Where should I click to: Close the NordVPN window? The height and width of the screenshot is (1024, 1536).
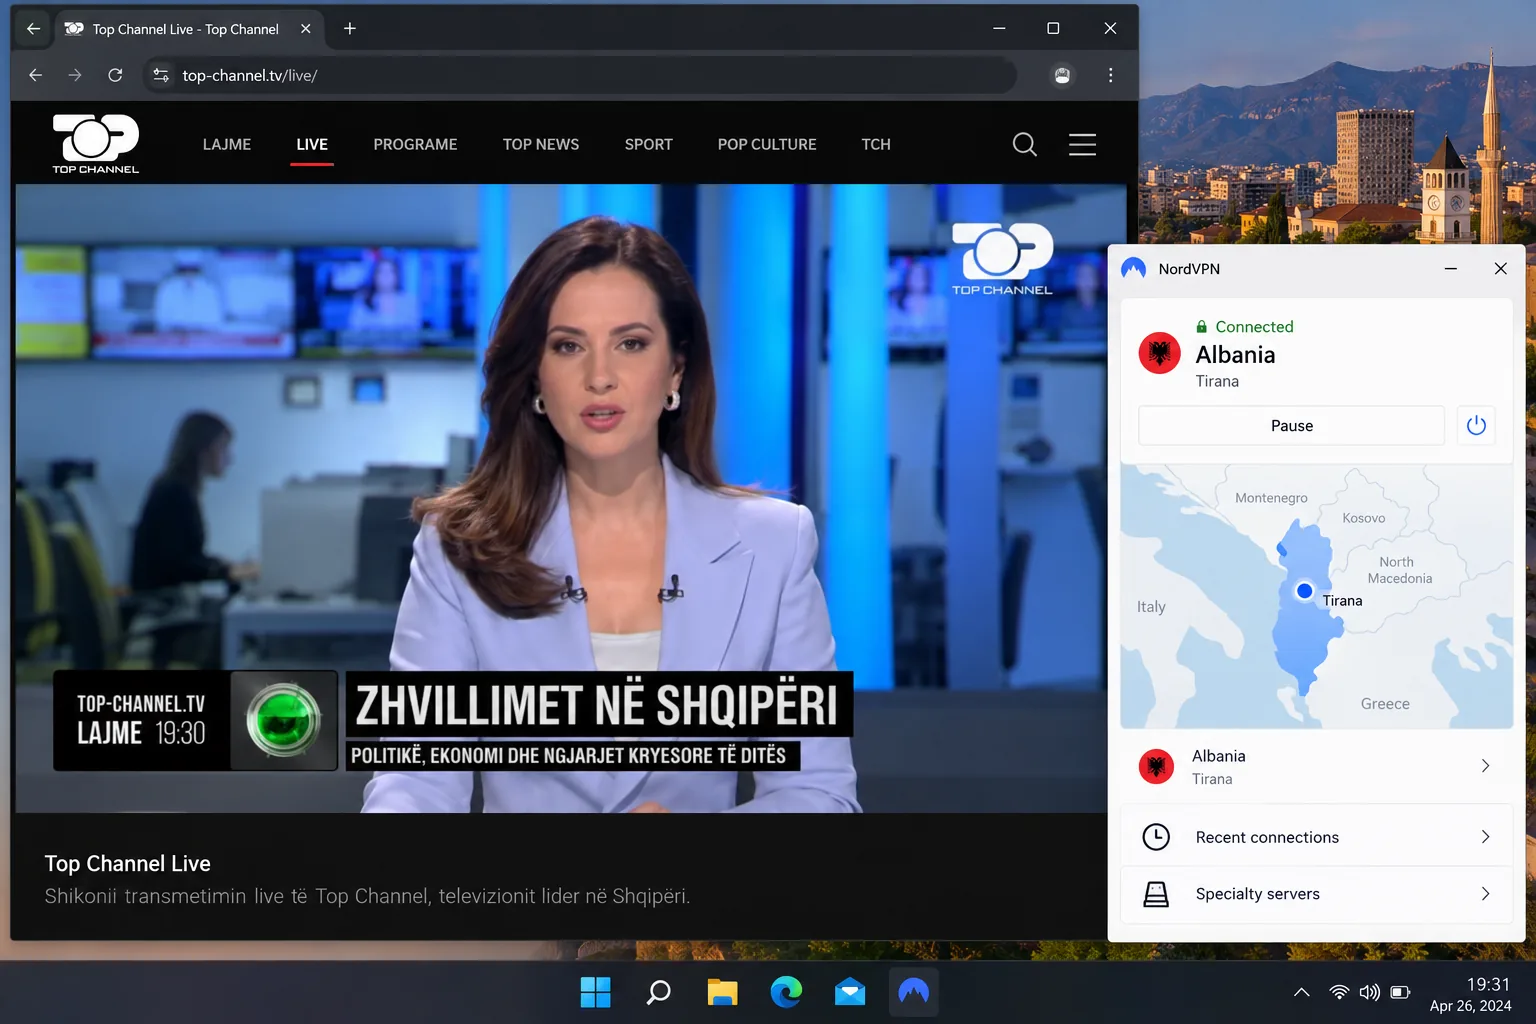click(1500, 269)
